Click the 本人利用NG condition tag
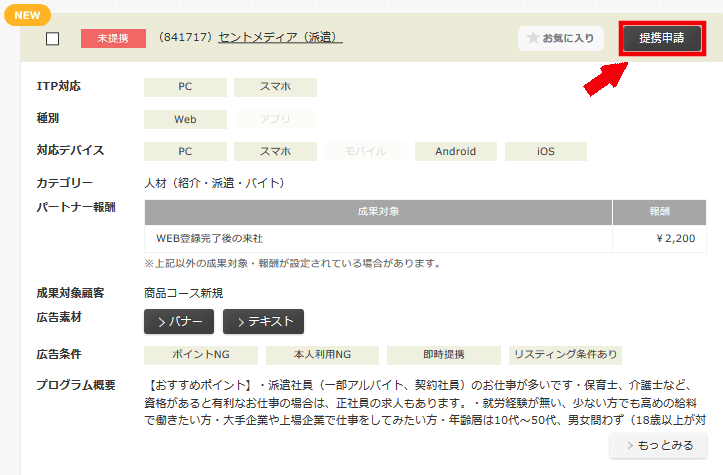The image size is (723, 475). point(322,355)
